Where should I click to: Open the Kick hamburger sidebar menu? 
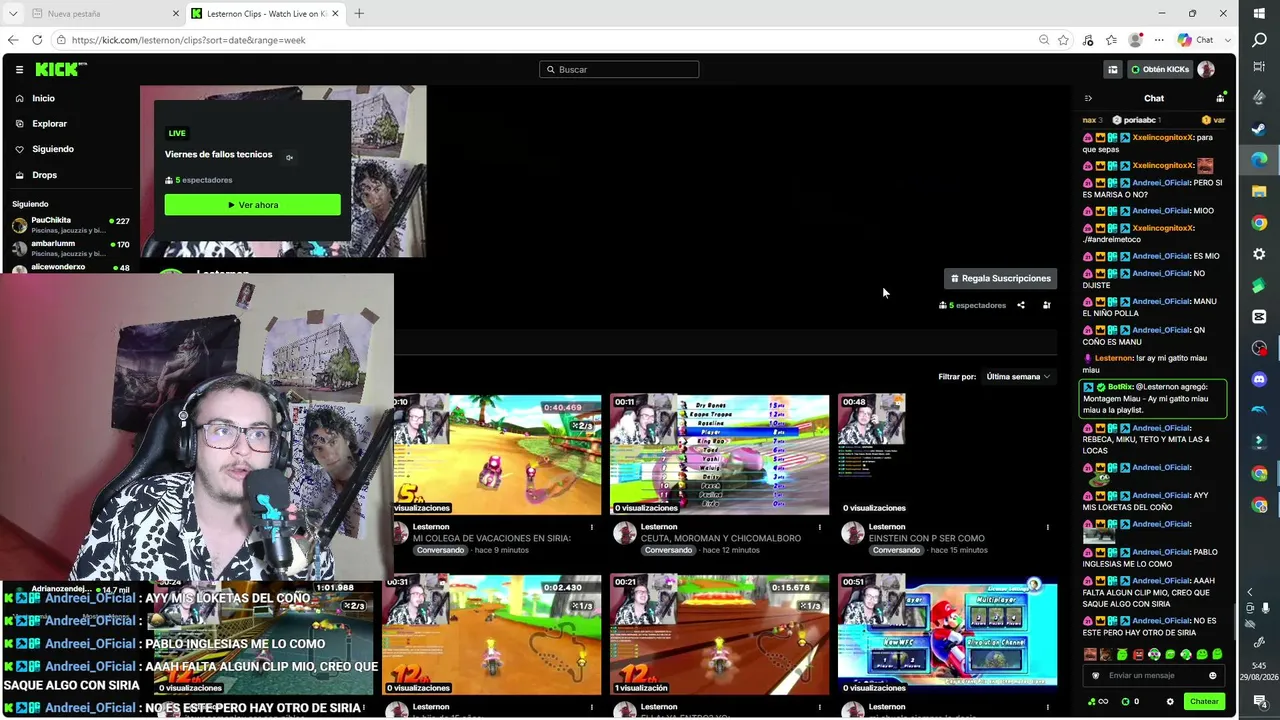coord(19,69)
